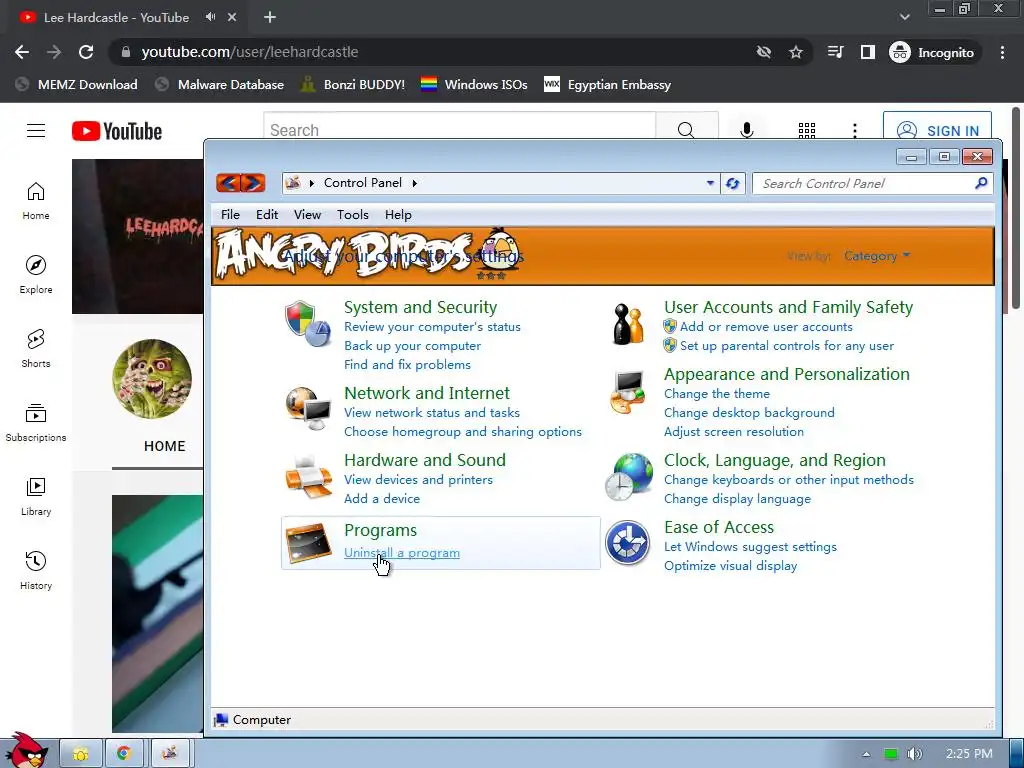Open the Tools menu
1024x768 pixels.
pos(353,215)
